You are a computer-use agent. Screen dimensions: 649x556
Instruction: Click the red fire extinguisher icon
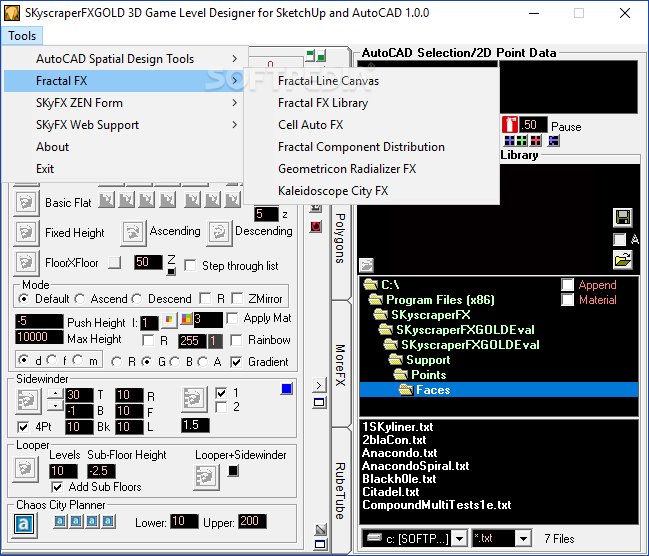point(510,125)
